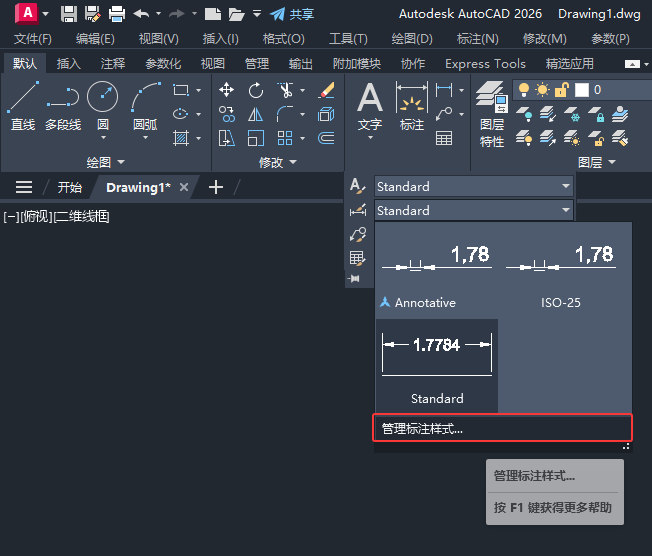
Task: Expand the Draw (绘图) panel
Action: point(106,162)
